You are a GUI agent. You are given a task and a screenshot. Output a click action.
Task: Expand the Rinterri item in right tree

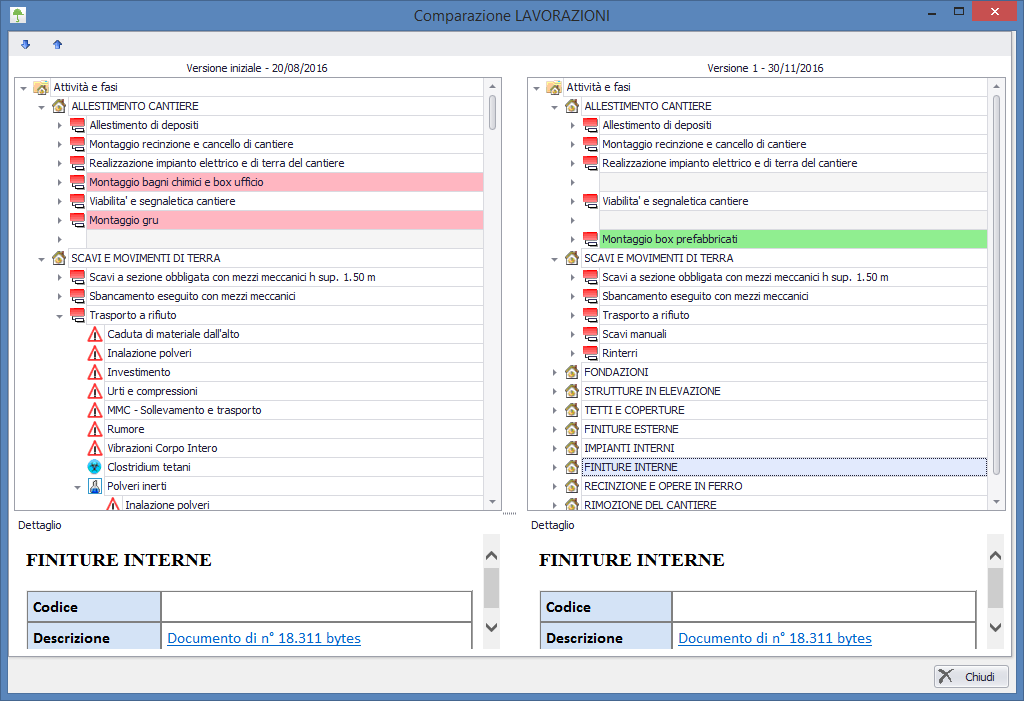pos(573,353)
